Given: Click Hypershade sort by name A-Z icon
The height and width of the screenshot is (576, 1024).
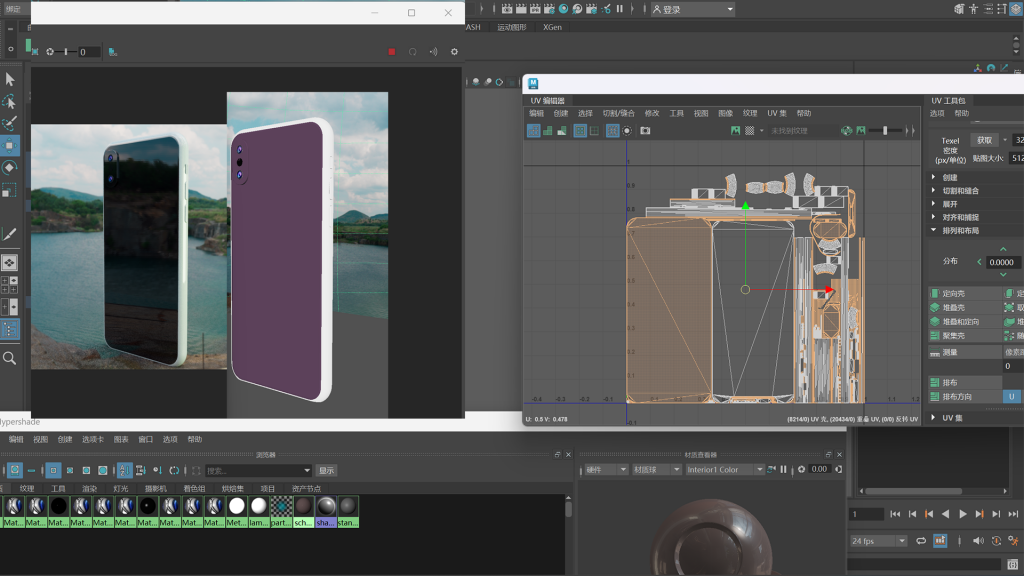Looking at the screenshot, I should click(x=124, y=470).
